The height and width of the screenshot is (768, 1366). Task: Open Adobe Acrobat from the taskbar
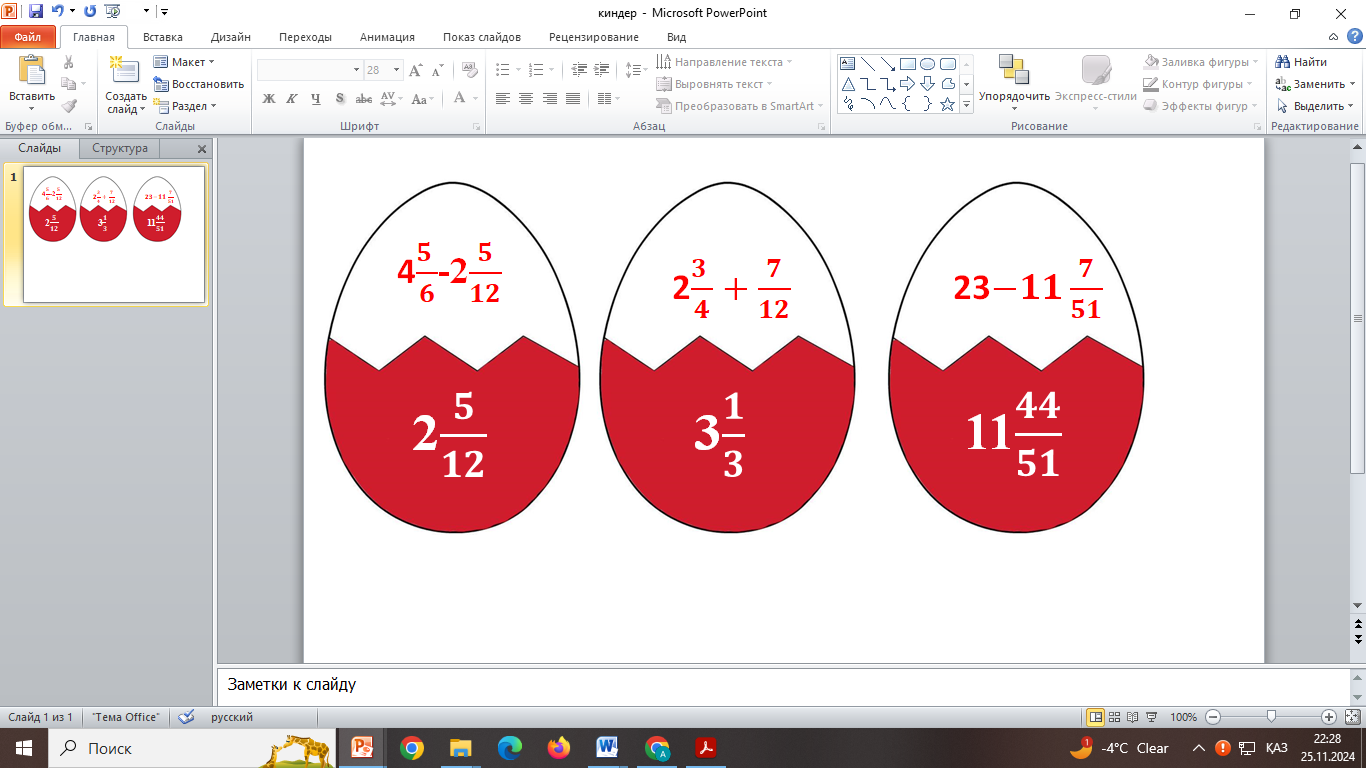(708, 748)
